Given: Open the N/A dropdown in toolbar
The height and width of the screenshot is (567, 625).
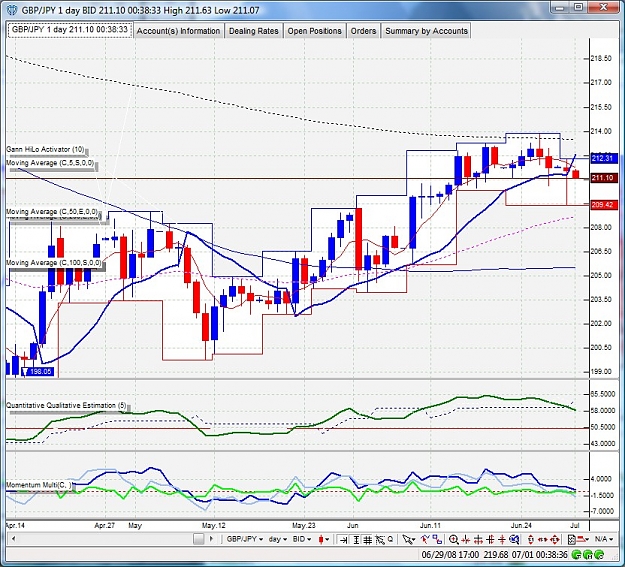Looking at the screenshot, I should coord(603,539).
